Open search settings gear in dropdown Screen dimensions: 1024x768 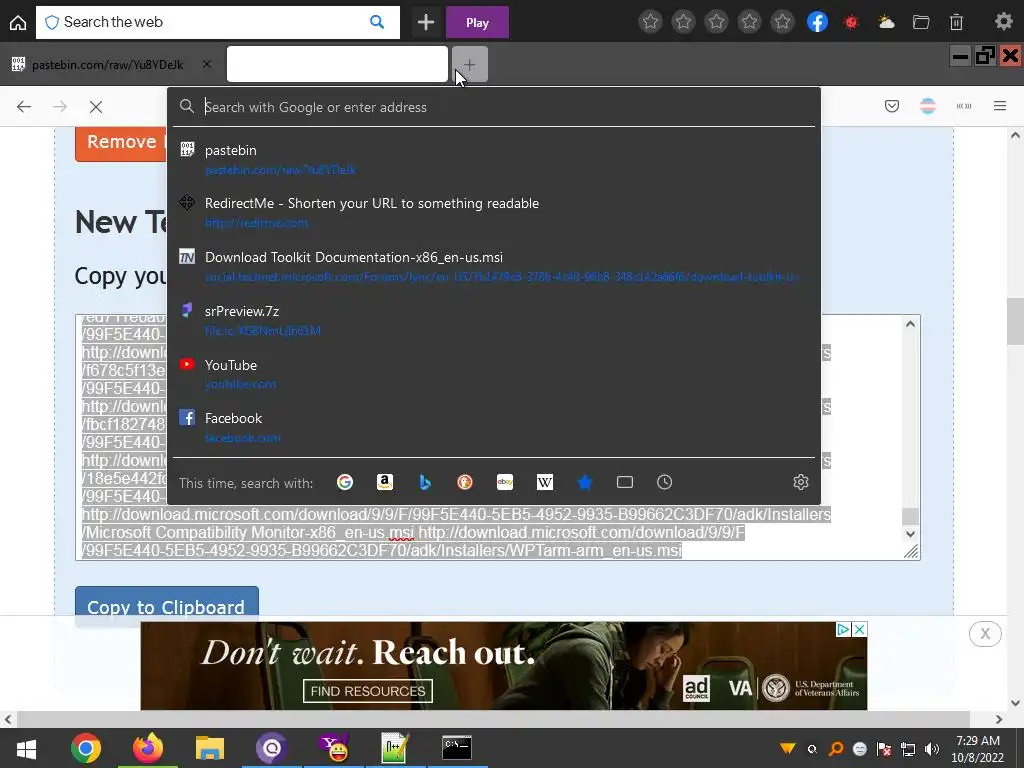801,482
